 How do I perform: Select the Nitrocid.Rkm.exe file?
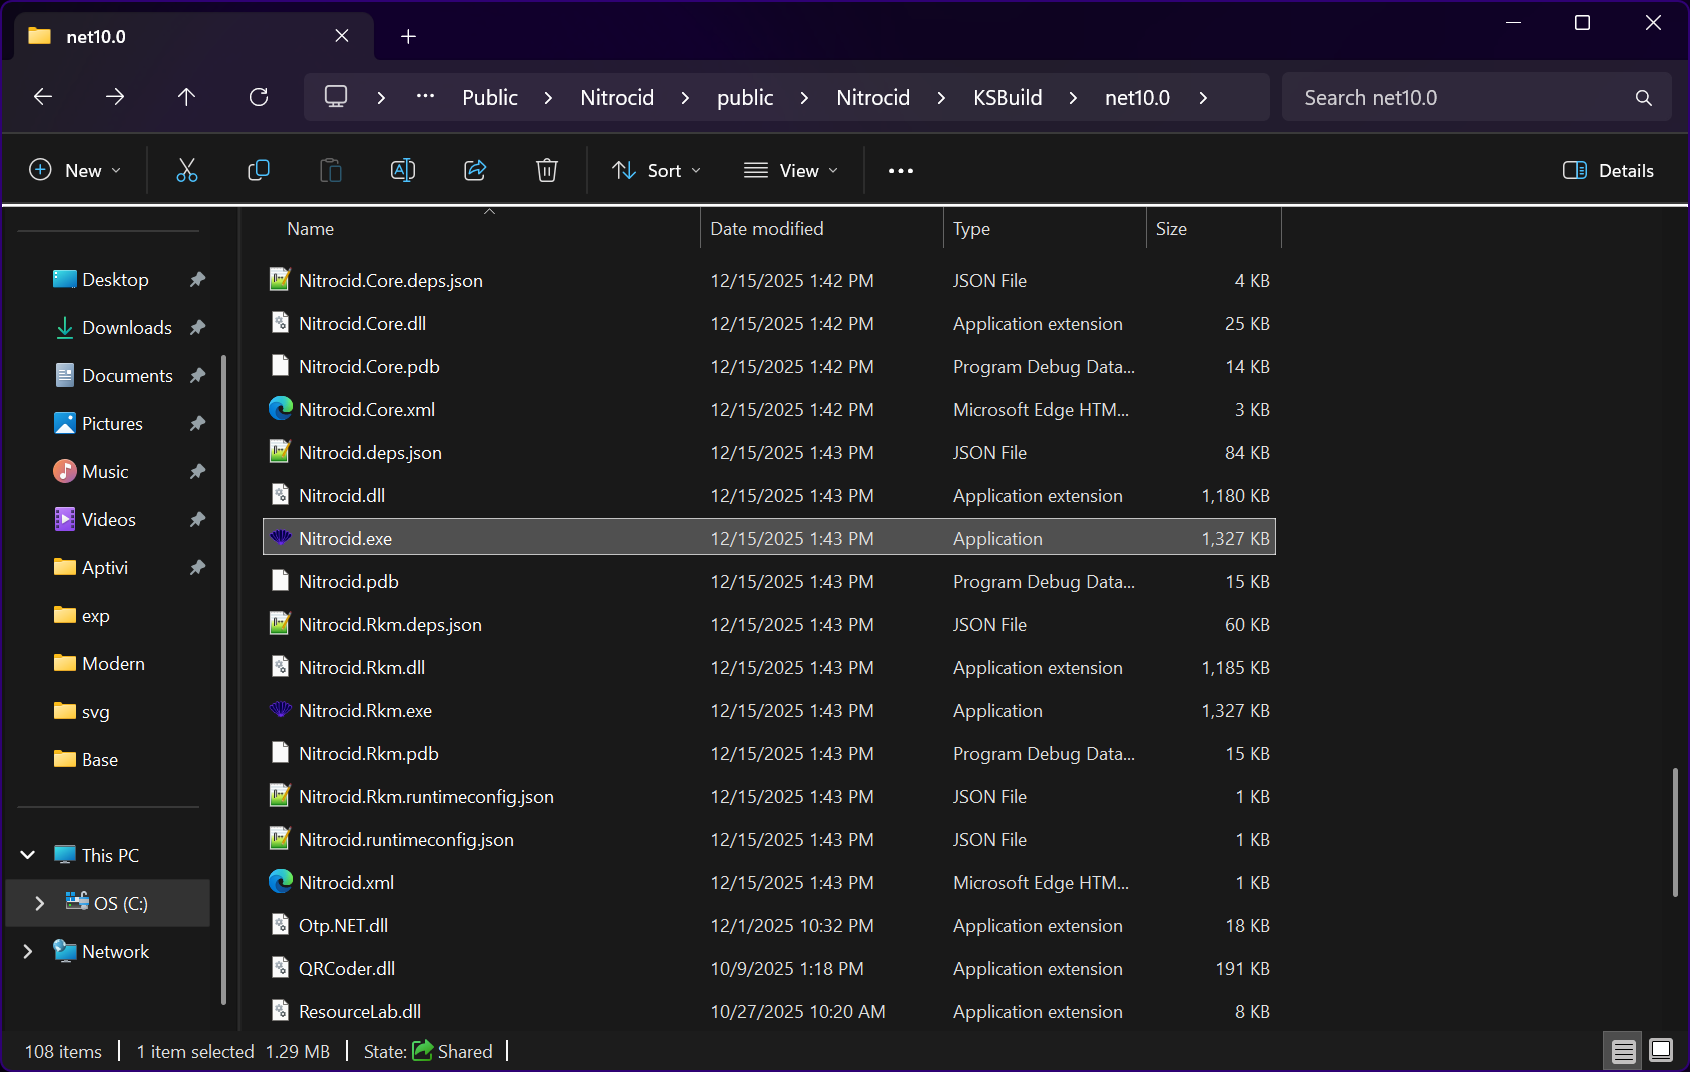tap(365, 711)
